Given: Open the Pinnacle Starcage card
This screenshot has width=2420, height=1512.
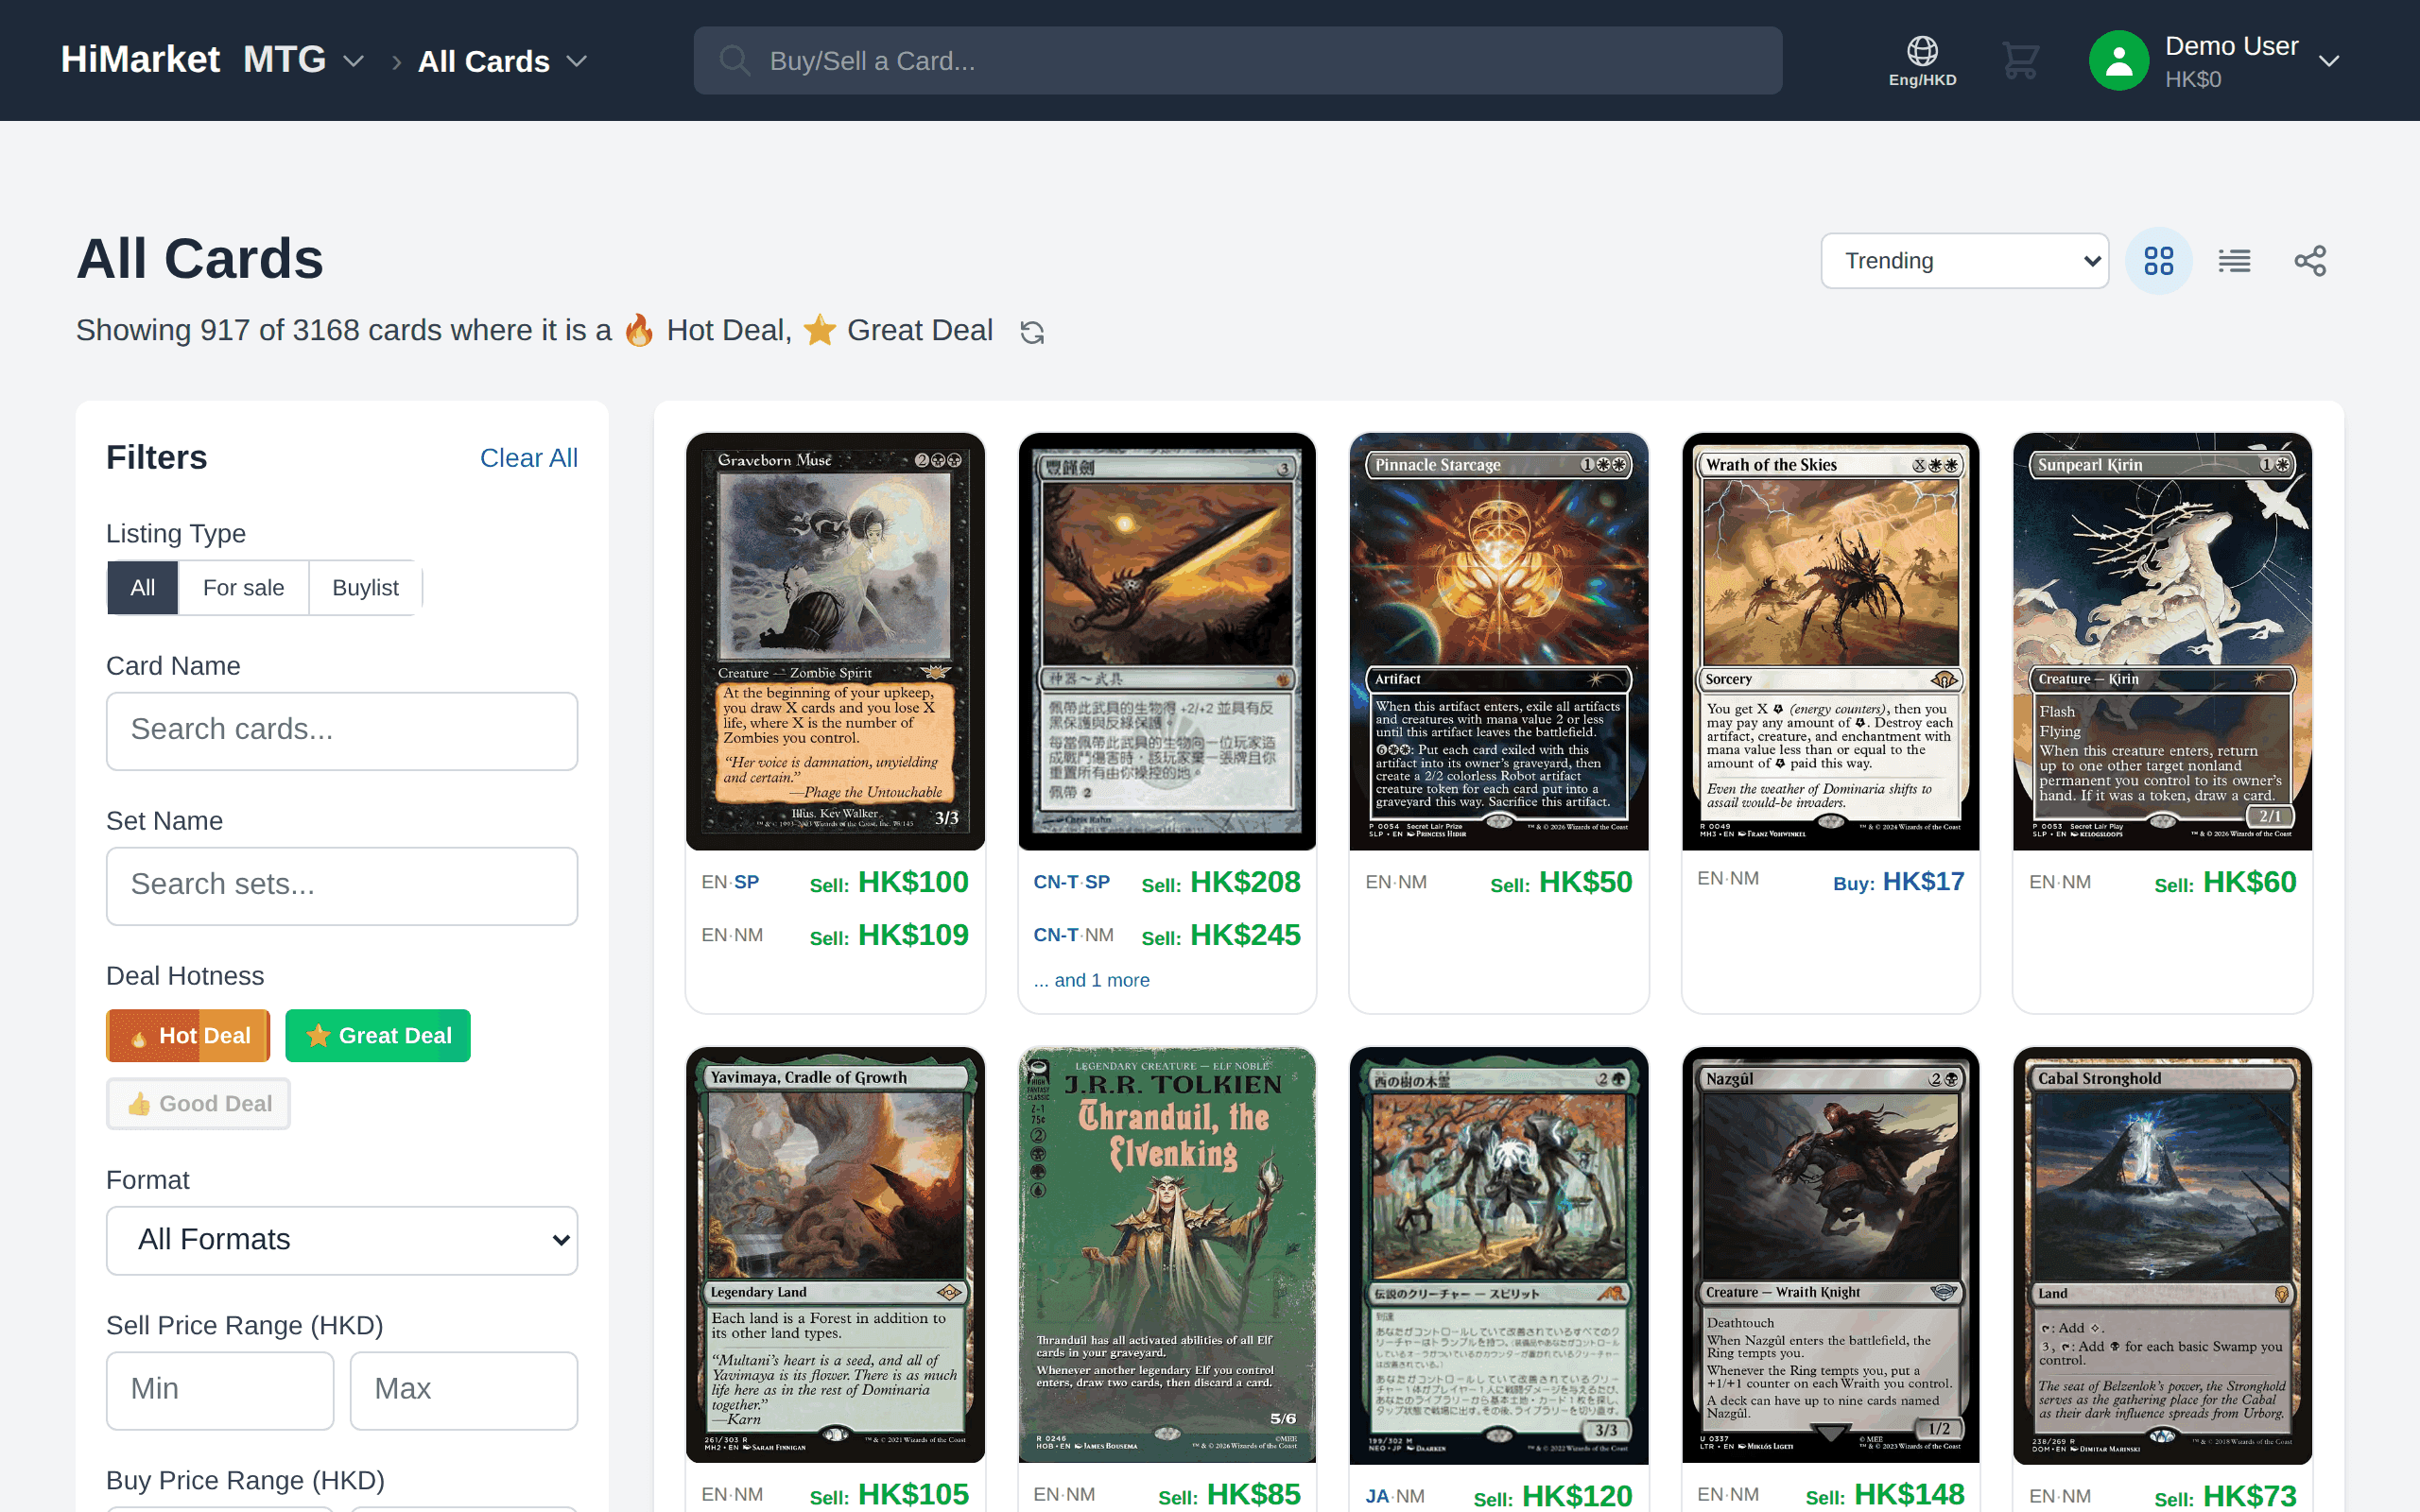Looking at the screenshot, I should 1498,641.
